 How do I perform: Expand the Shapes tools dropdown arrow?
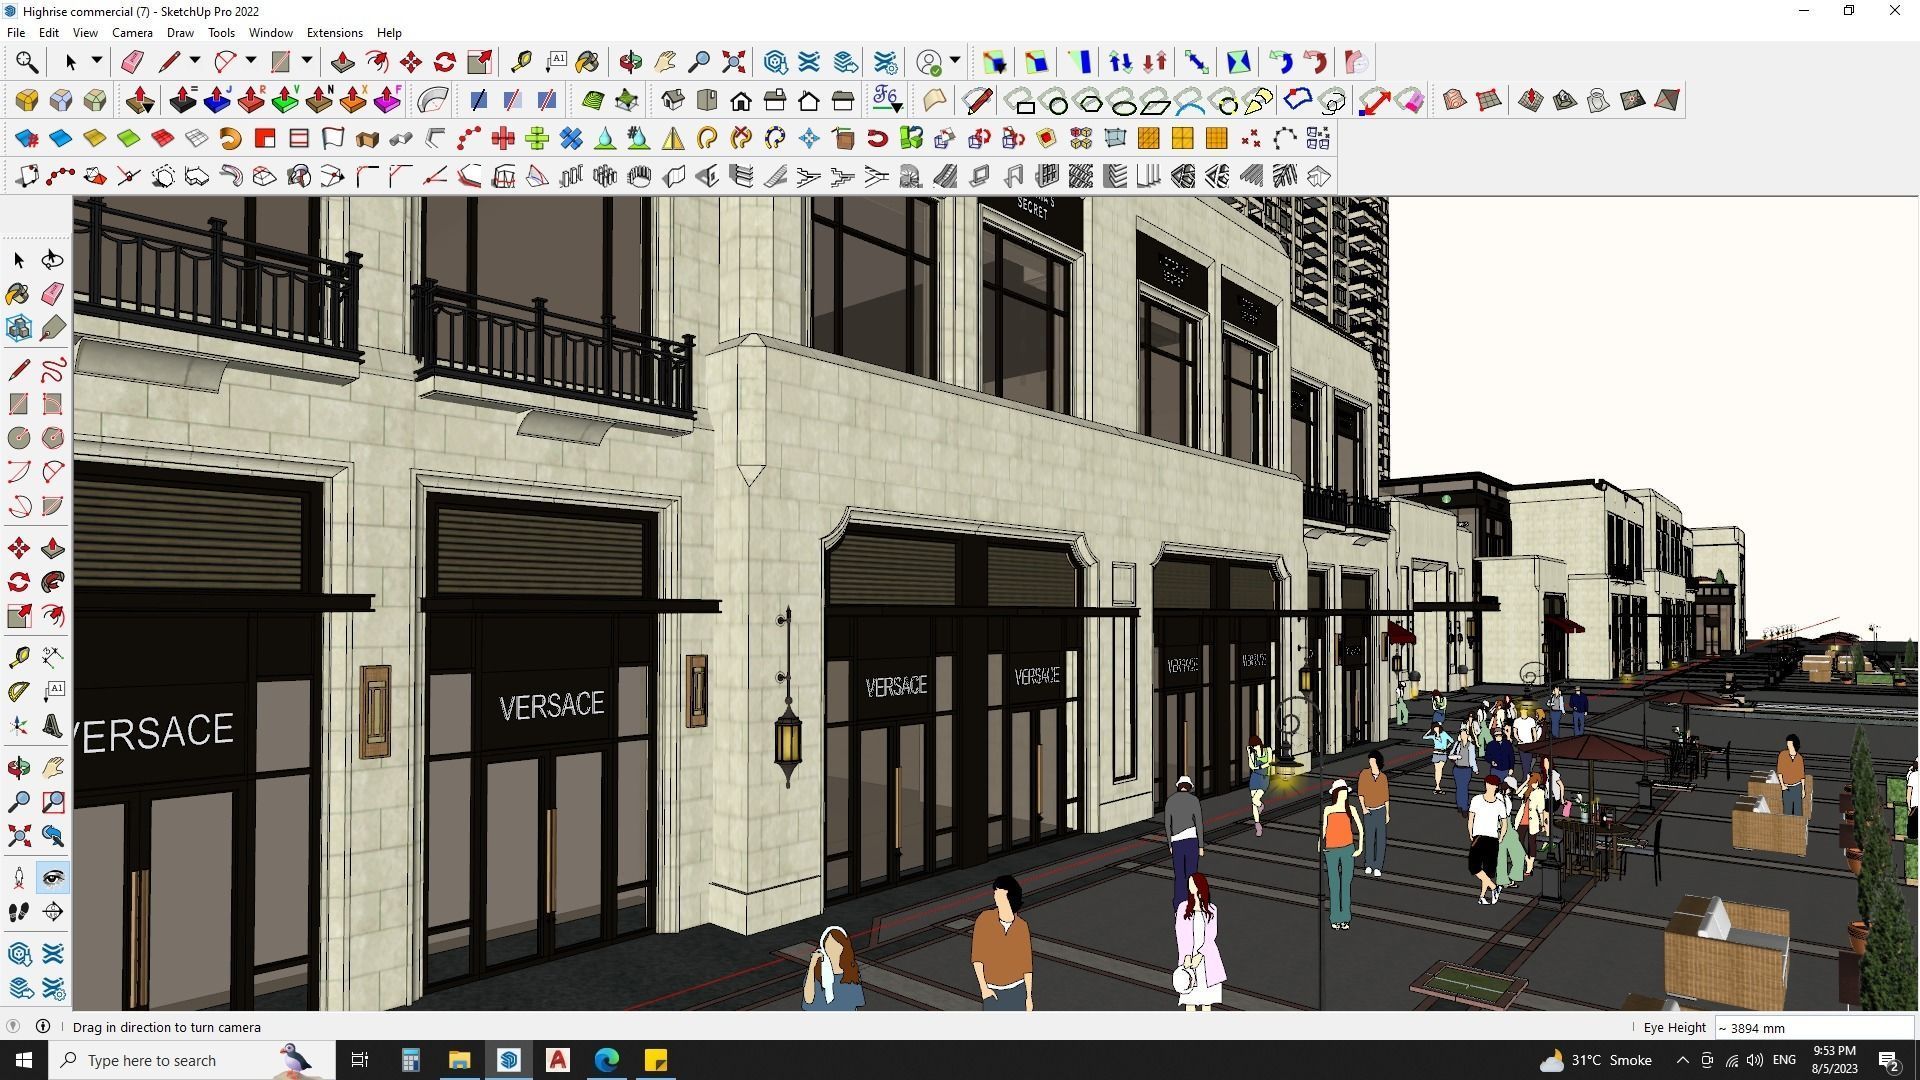(307, 62)
